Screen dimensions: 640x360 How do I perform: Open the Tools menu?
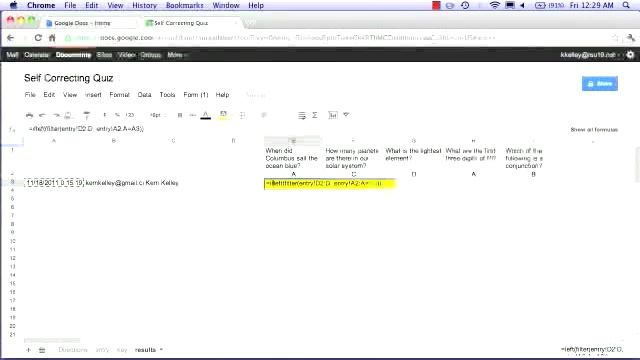tap(167, 95)
